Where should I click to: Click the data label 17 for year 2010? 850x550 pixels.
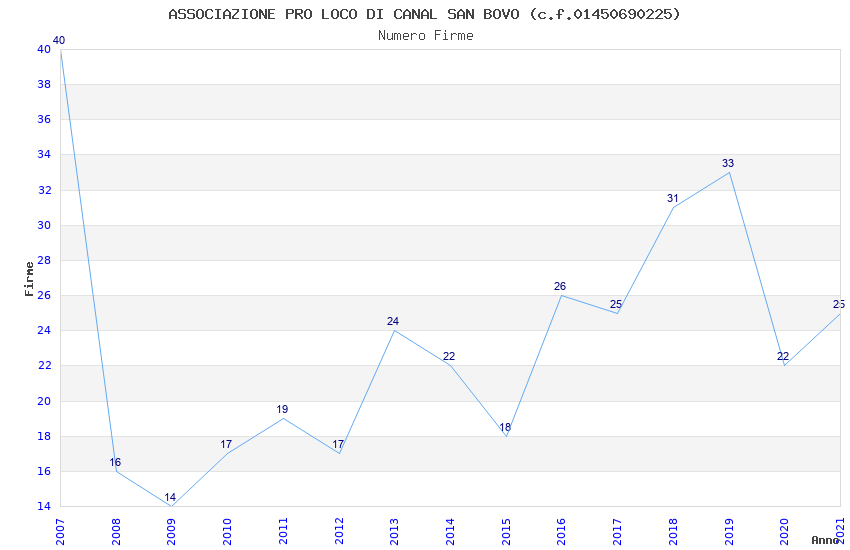point(226,444)
